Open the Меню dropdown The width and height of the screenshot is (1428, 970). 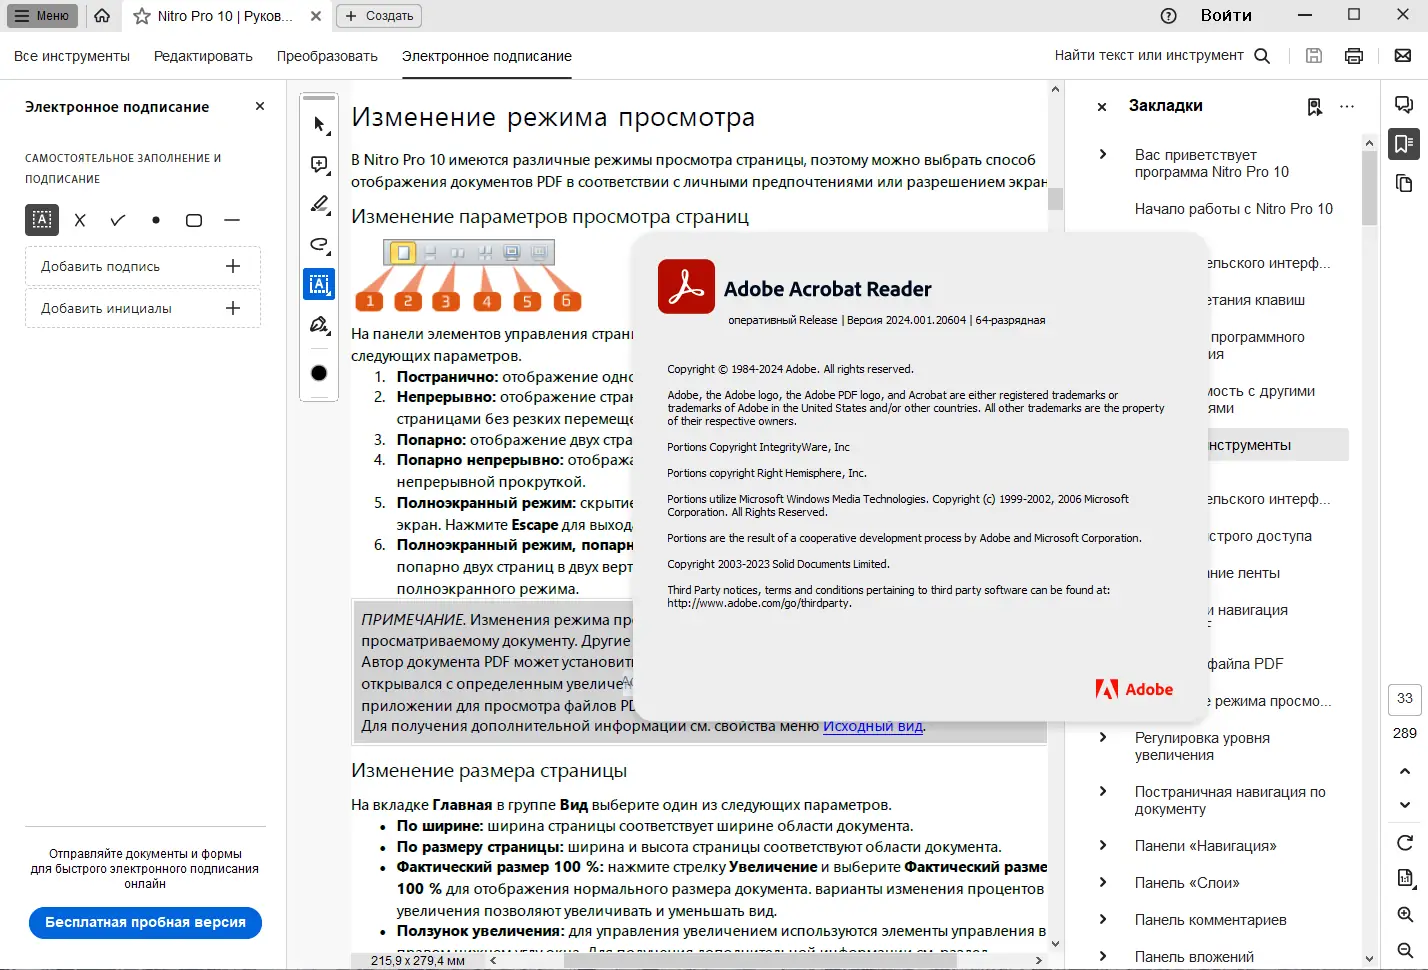pos(42,15)
